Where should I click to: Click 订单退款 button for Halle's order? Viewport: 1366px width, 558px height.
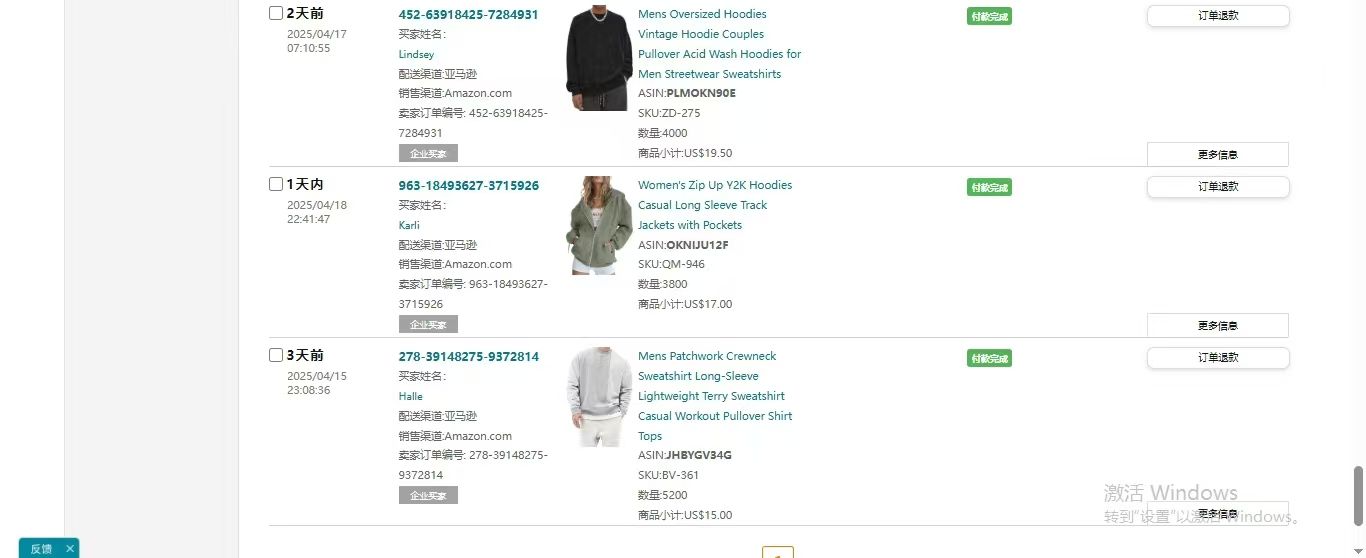tap(1218, 358)
